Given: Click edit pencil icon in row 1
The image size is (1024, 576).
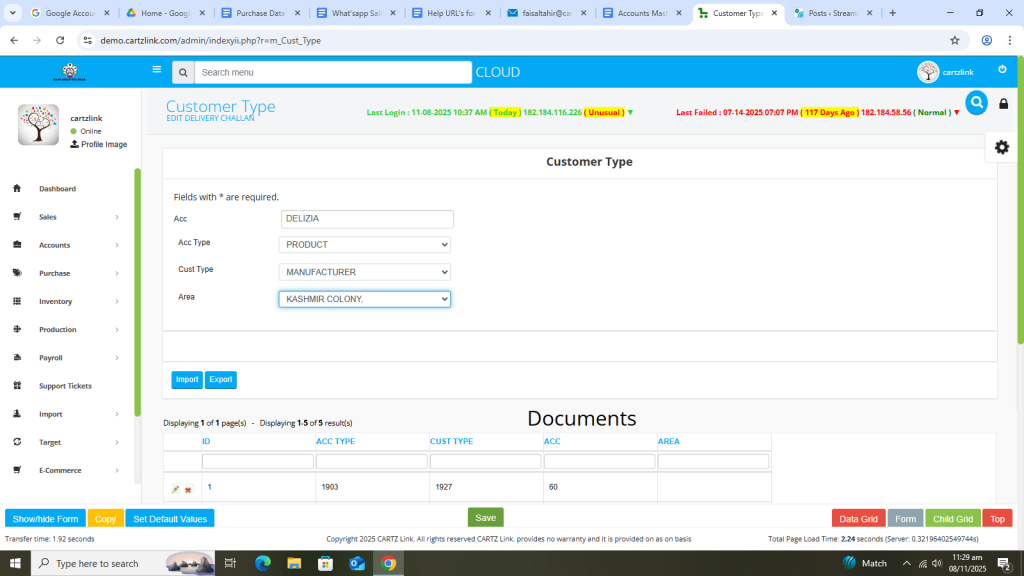Looking at the screenshot, I should [x=176, y=489].
